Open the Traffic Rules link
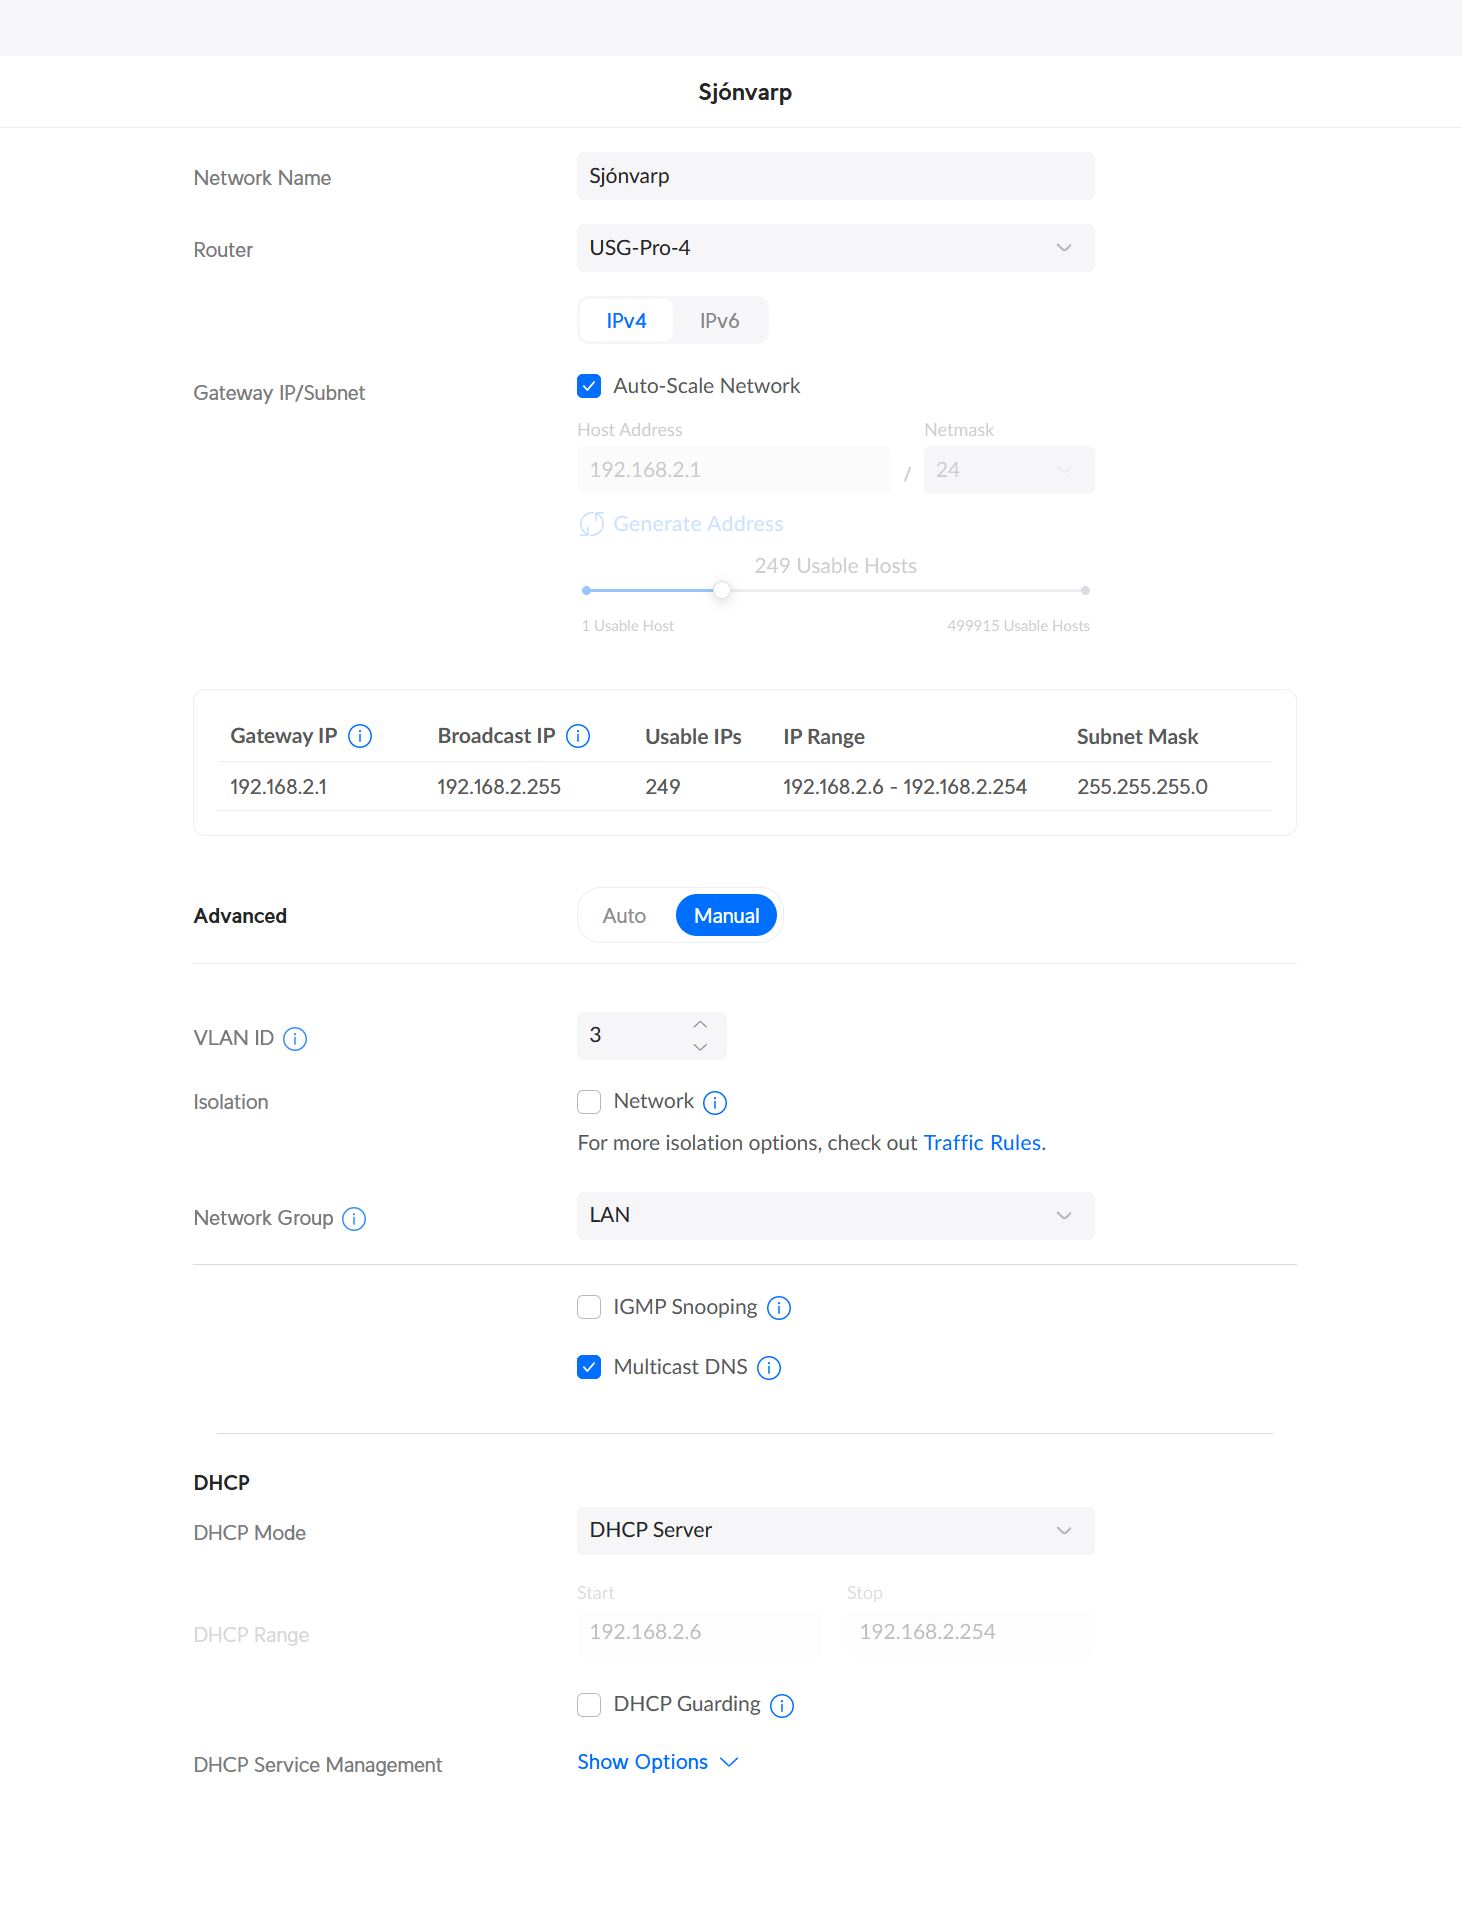 (982, 1142)
